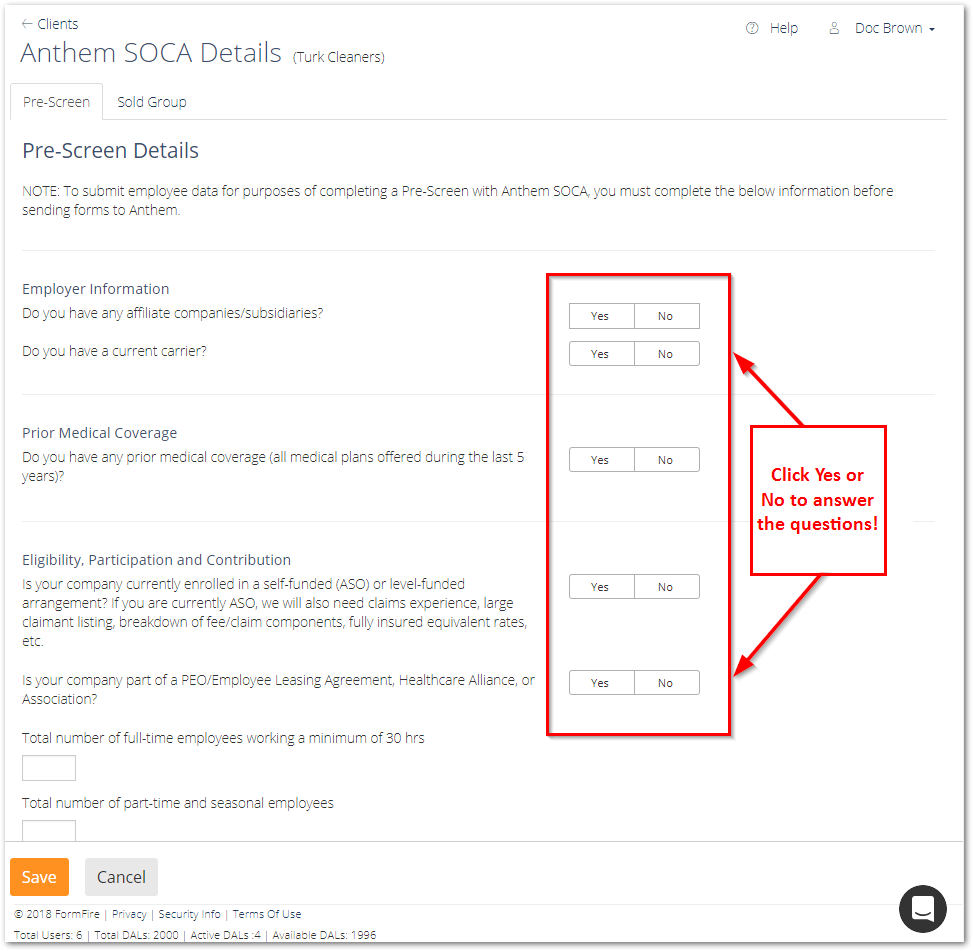Click the Clients back link
The height and width of the screenshot is (951, 973).
click(58, 24)
